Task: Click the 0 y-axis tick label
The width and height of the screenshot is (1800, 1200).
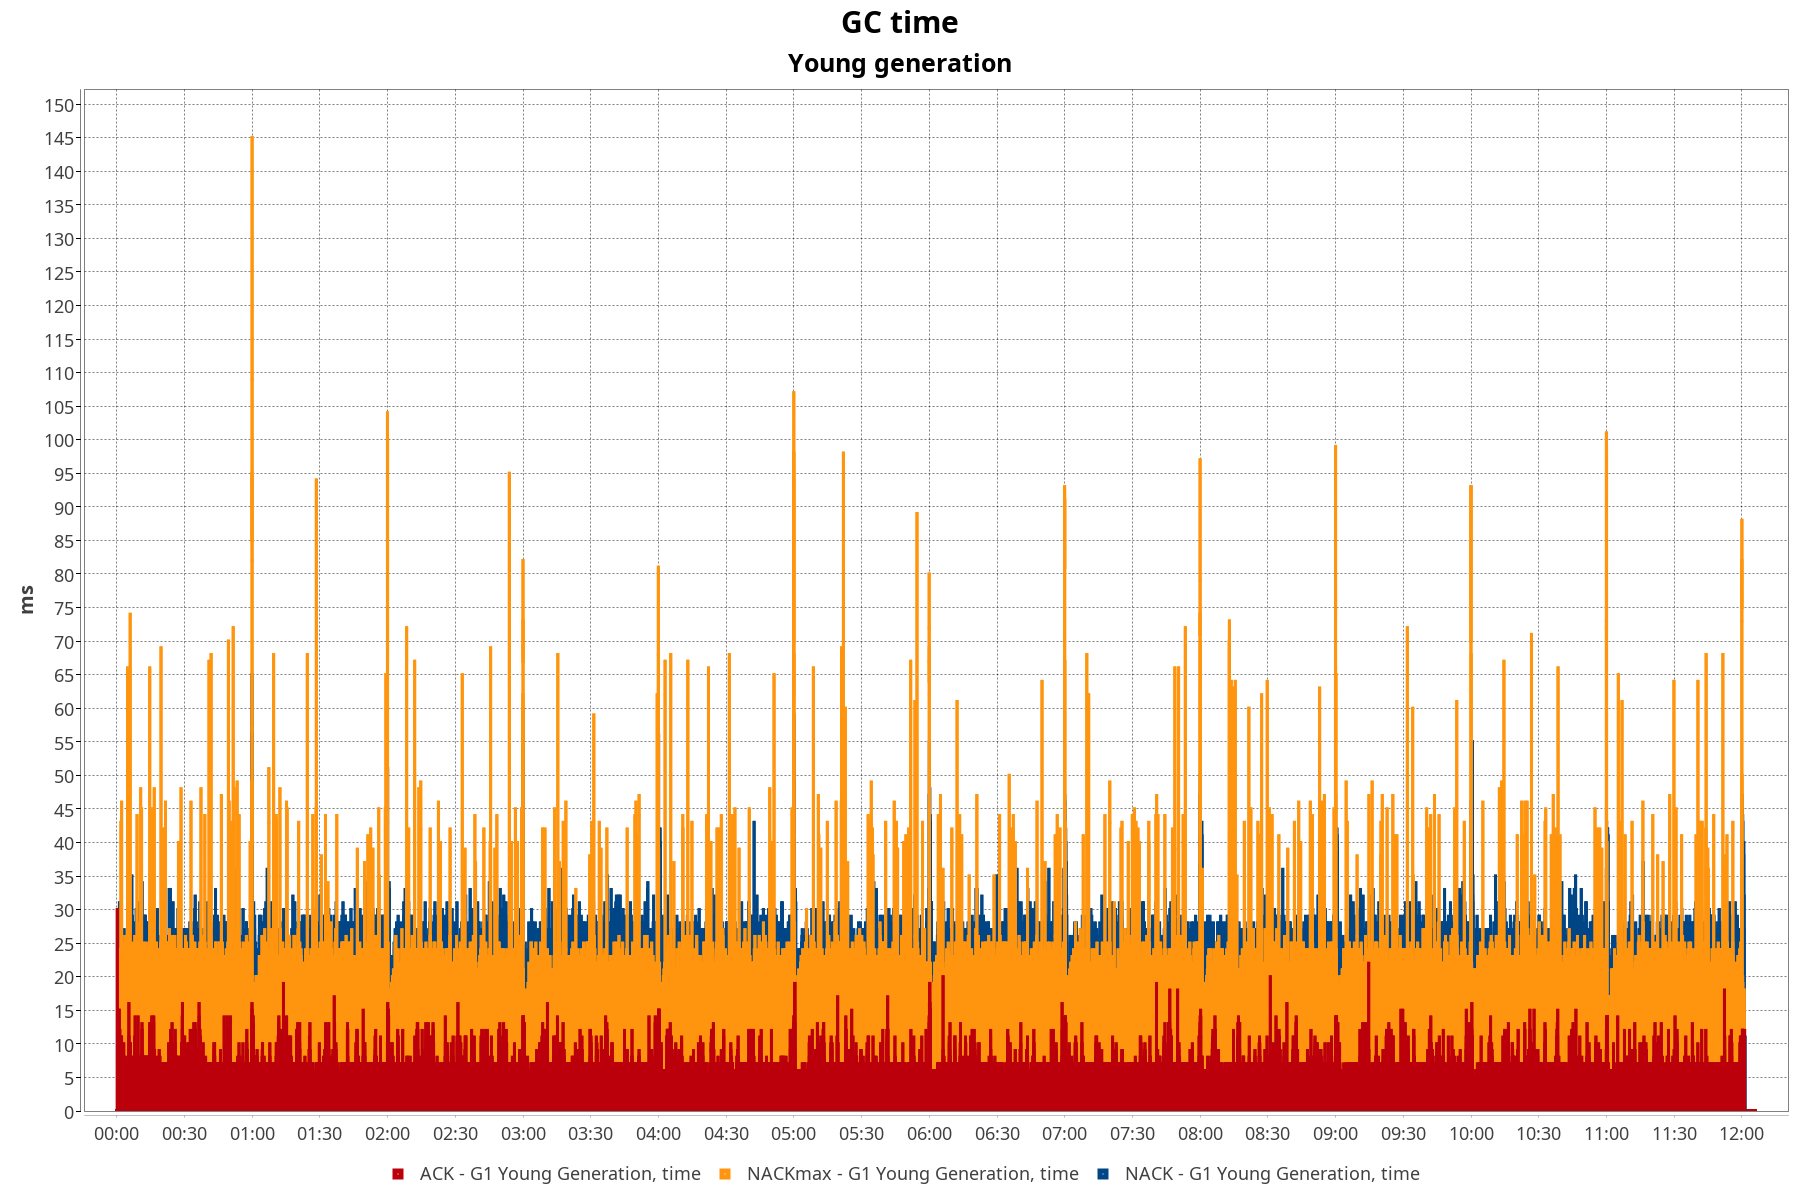Action: click(69, 1112)
